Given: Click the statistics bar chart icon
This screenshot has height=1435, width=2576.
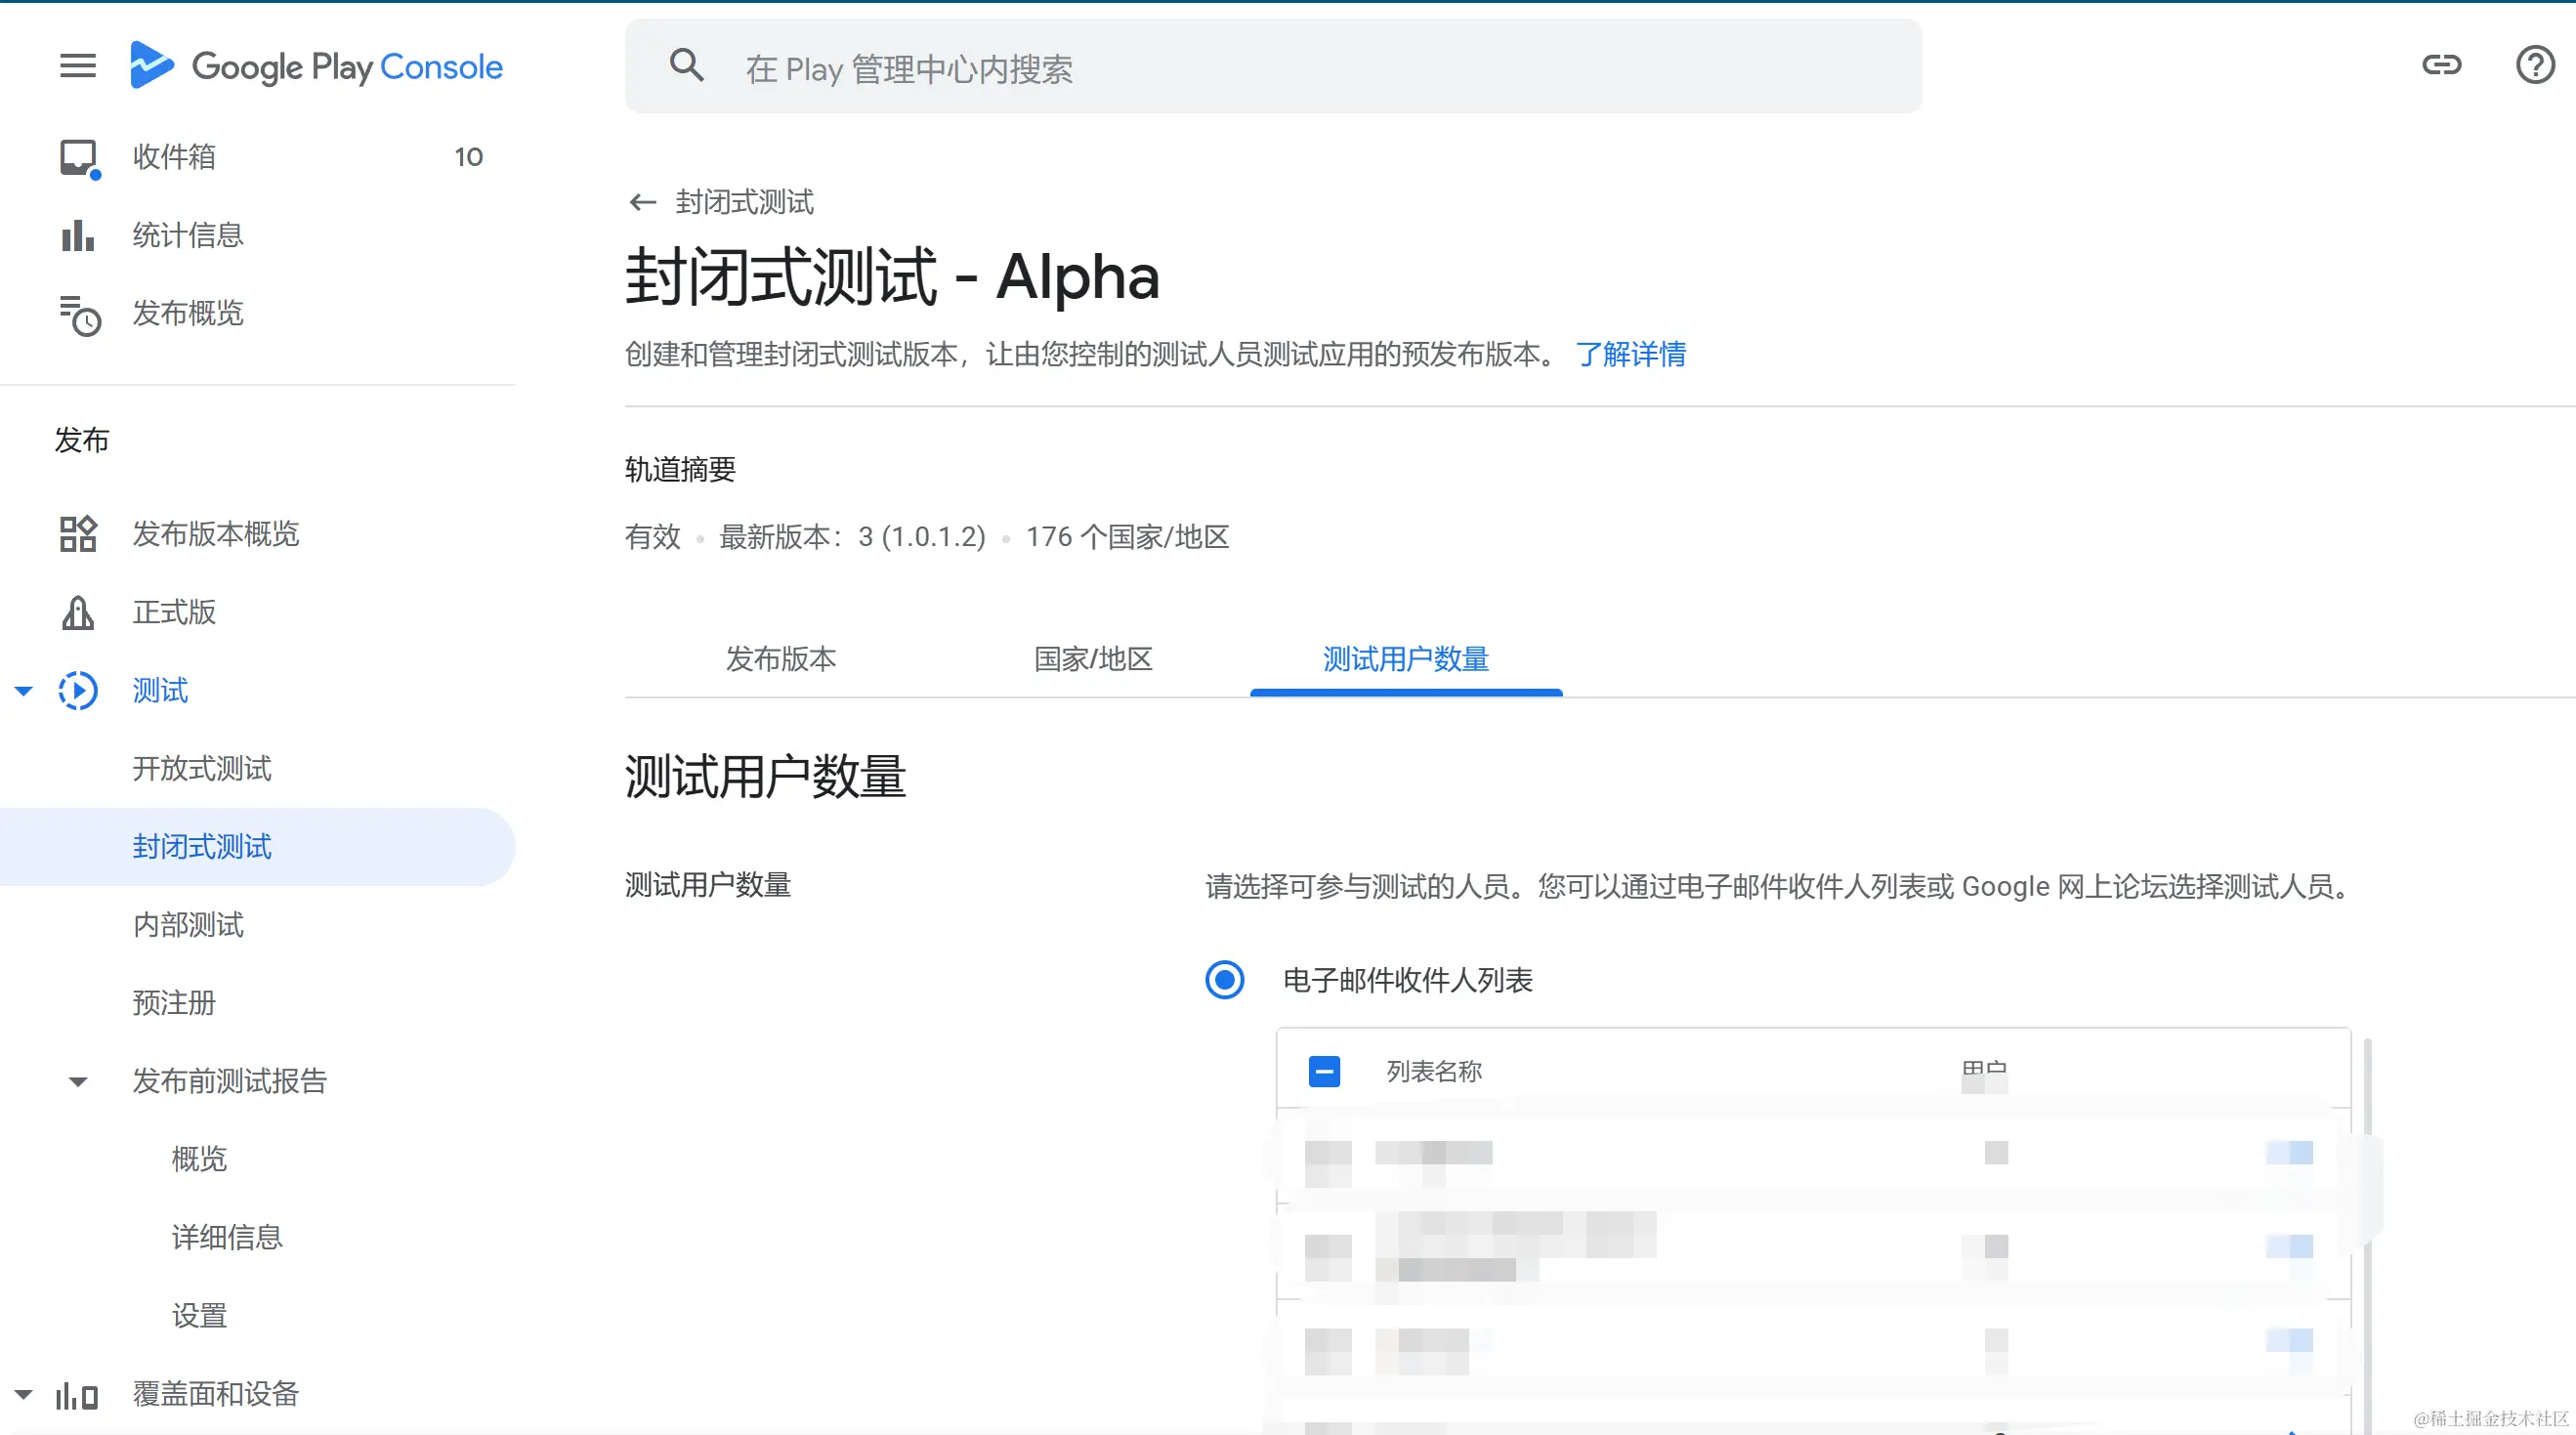Looking at the screenshot, I should (x=78, y=236).
